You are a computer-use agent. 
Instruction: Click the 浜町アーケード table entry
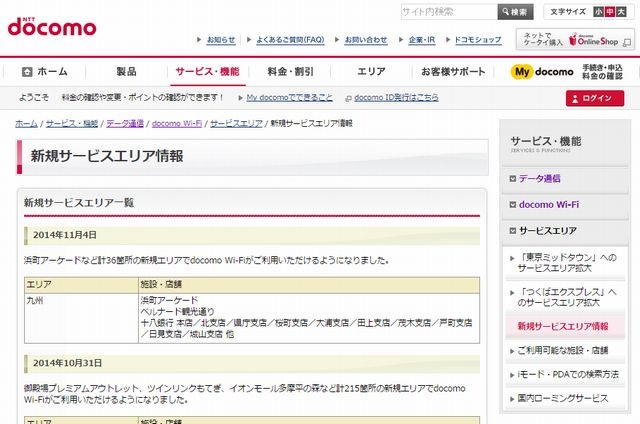[169, 300]
